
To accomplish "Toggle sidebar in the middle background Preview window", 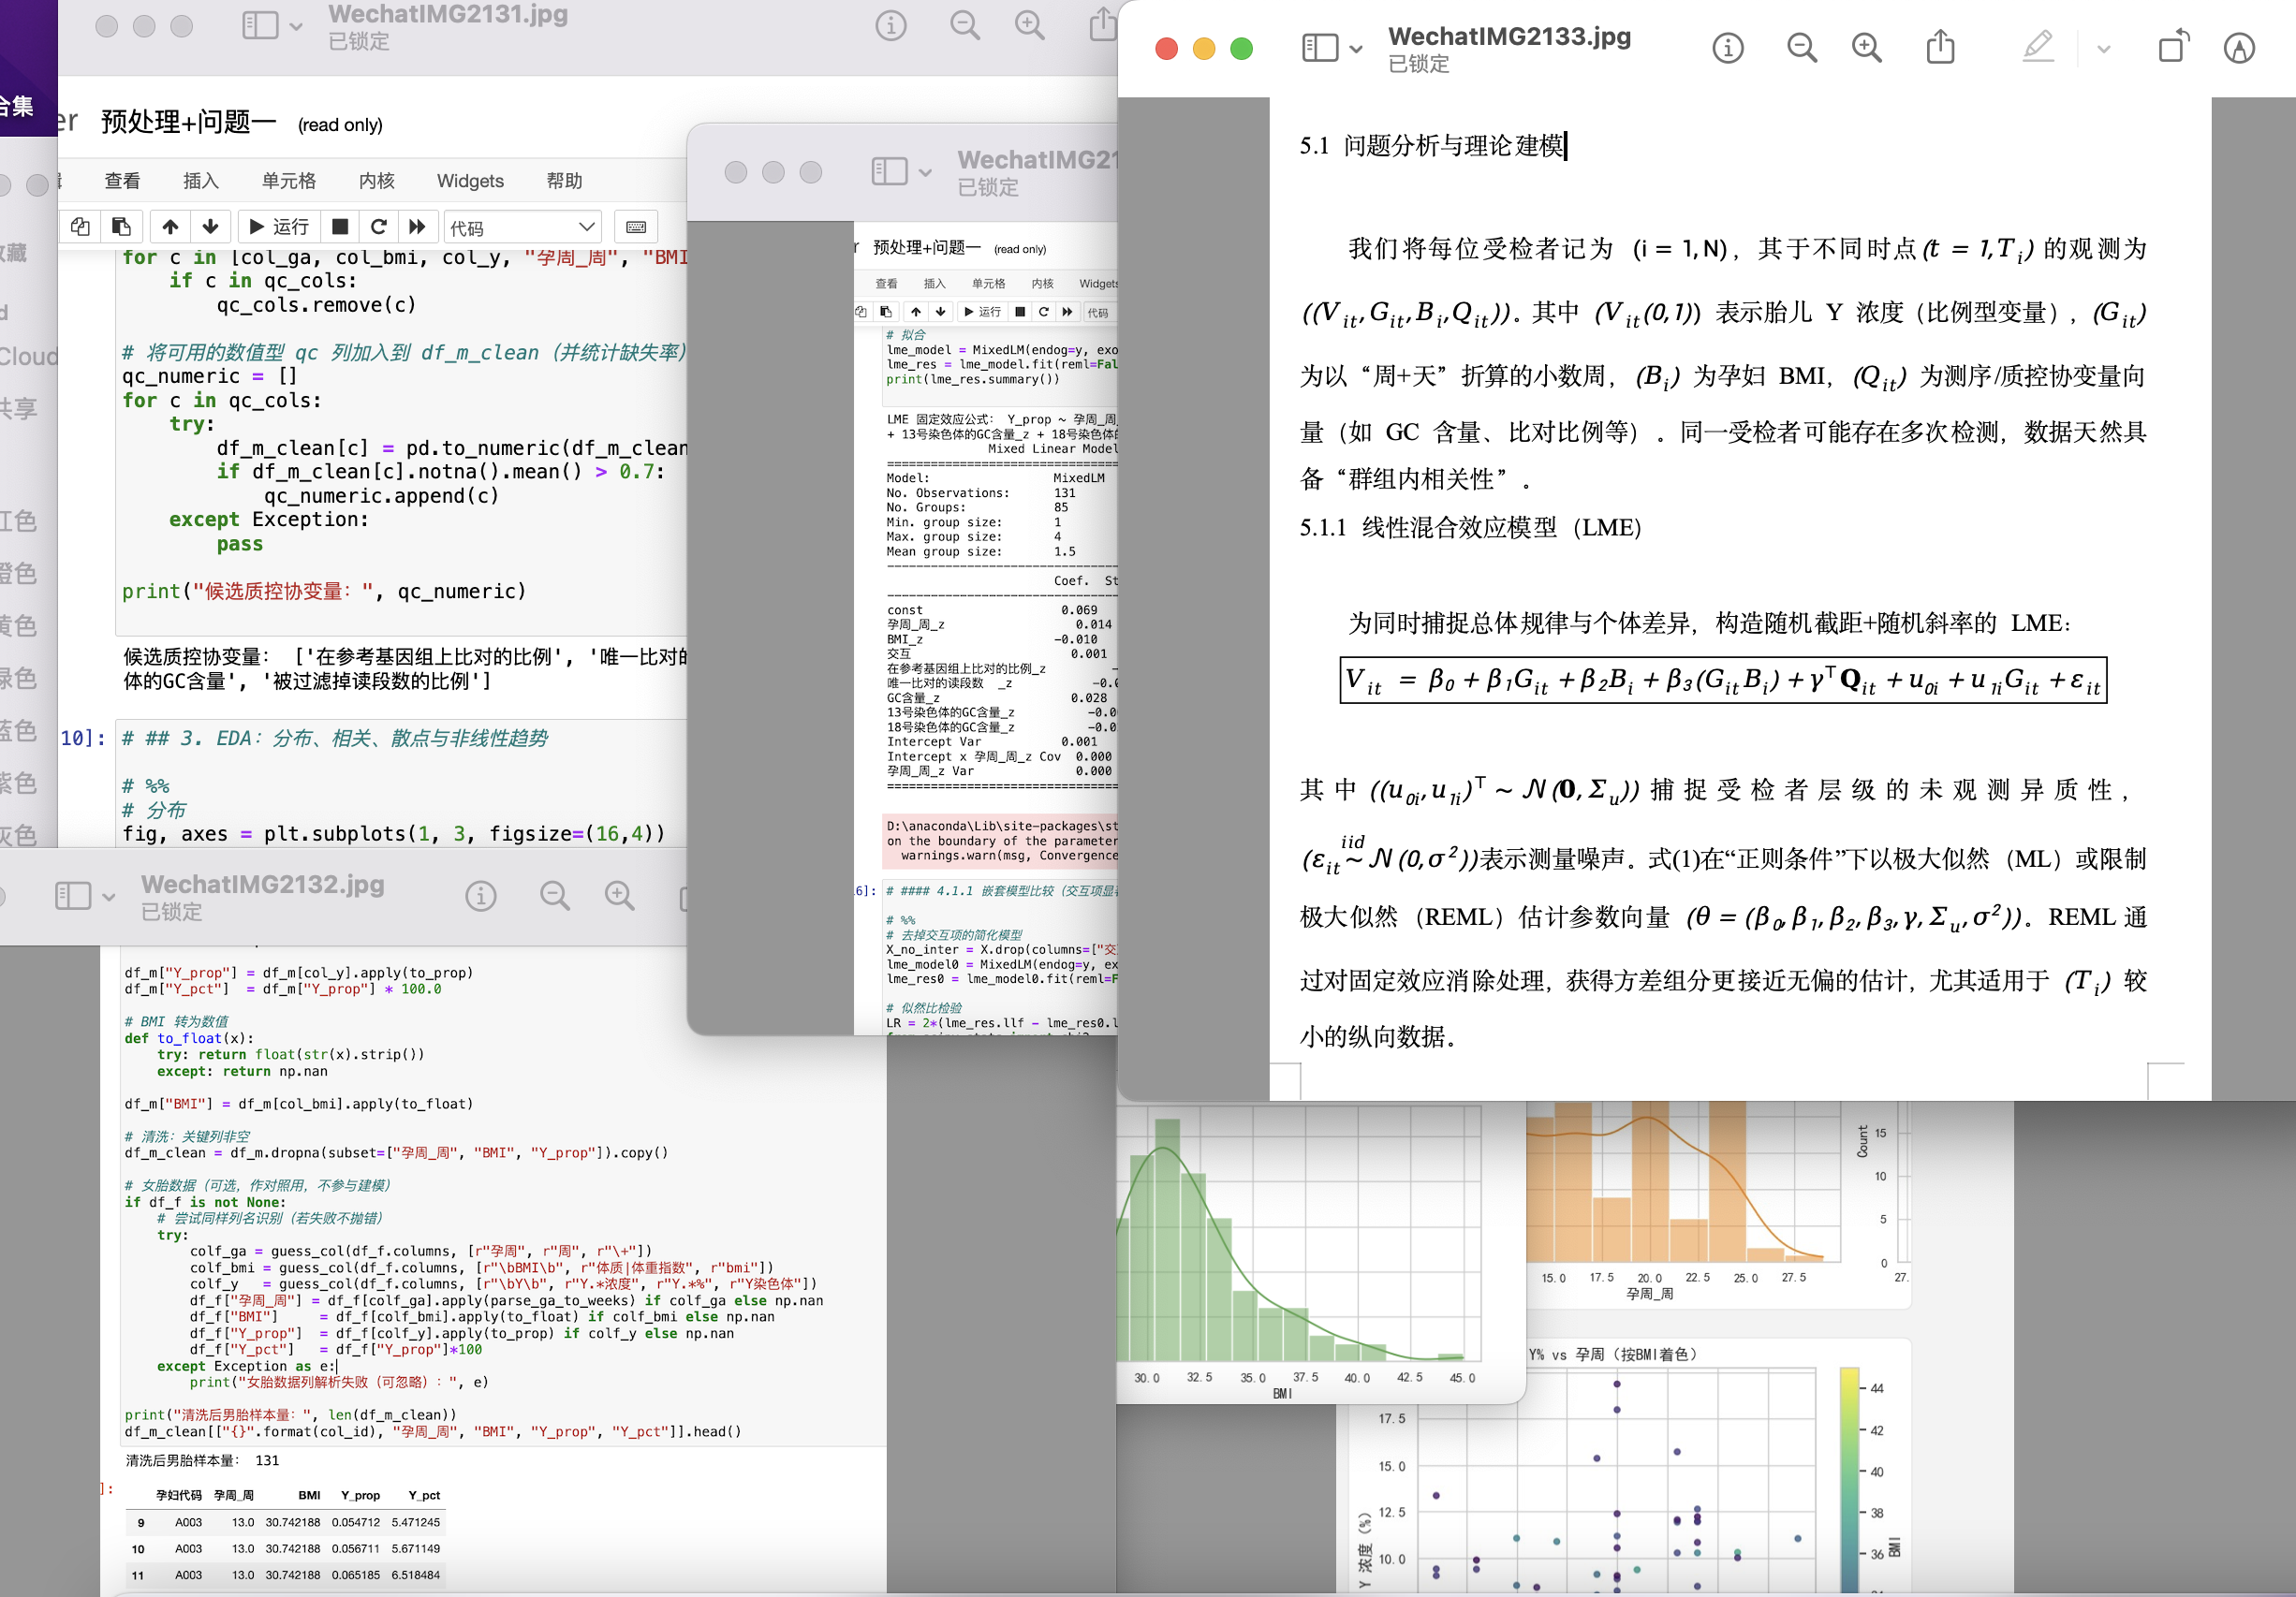I will (889, 171).
